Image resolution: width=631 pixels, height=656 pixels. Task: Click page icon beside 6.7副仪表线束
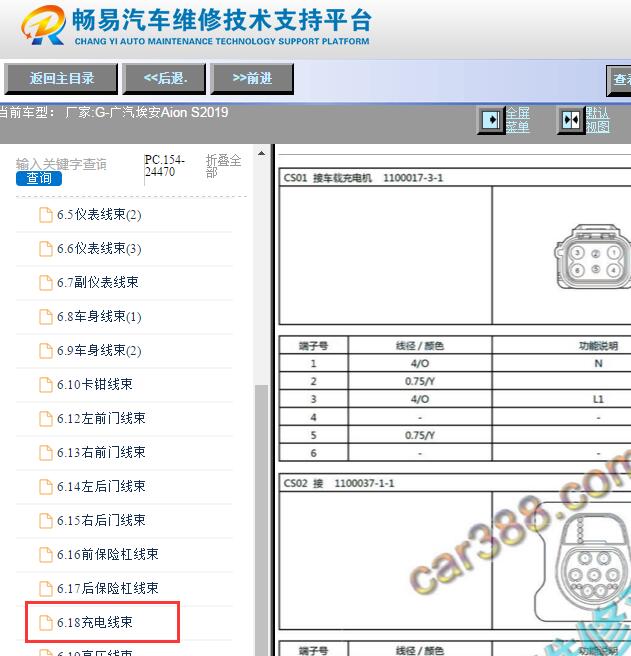click(x=46, y=283)
